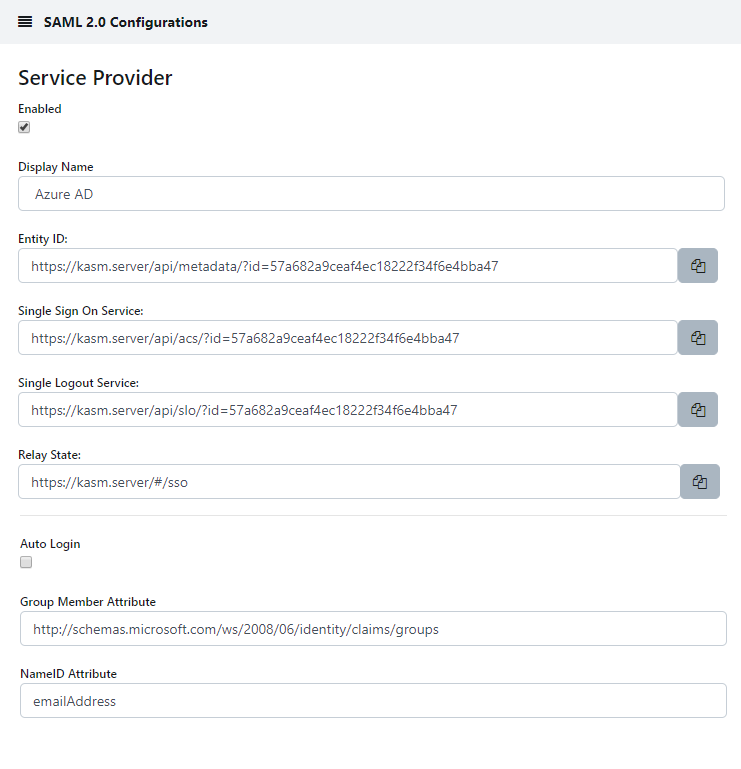Click into the Display Name field

370,194
